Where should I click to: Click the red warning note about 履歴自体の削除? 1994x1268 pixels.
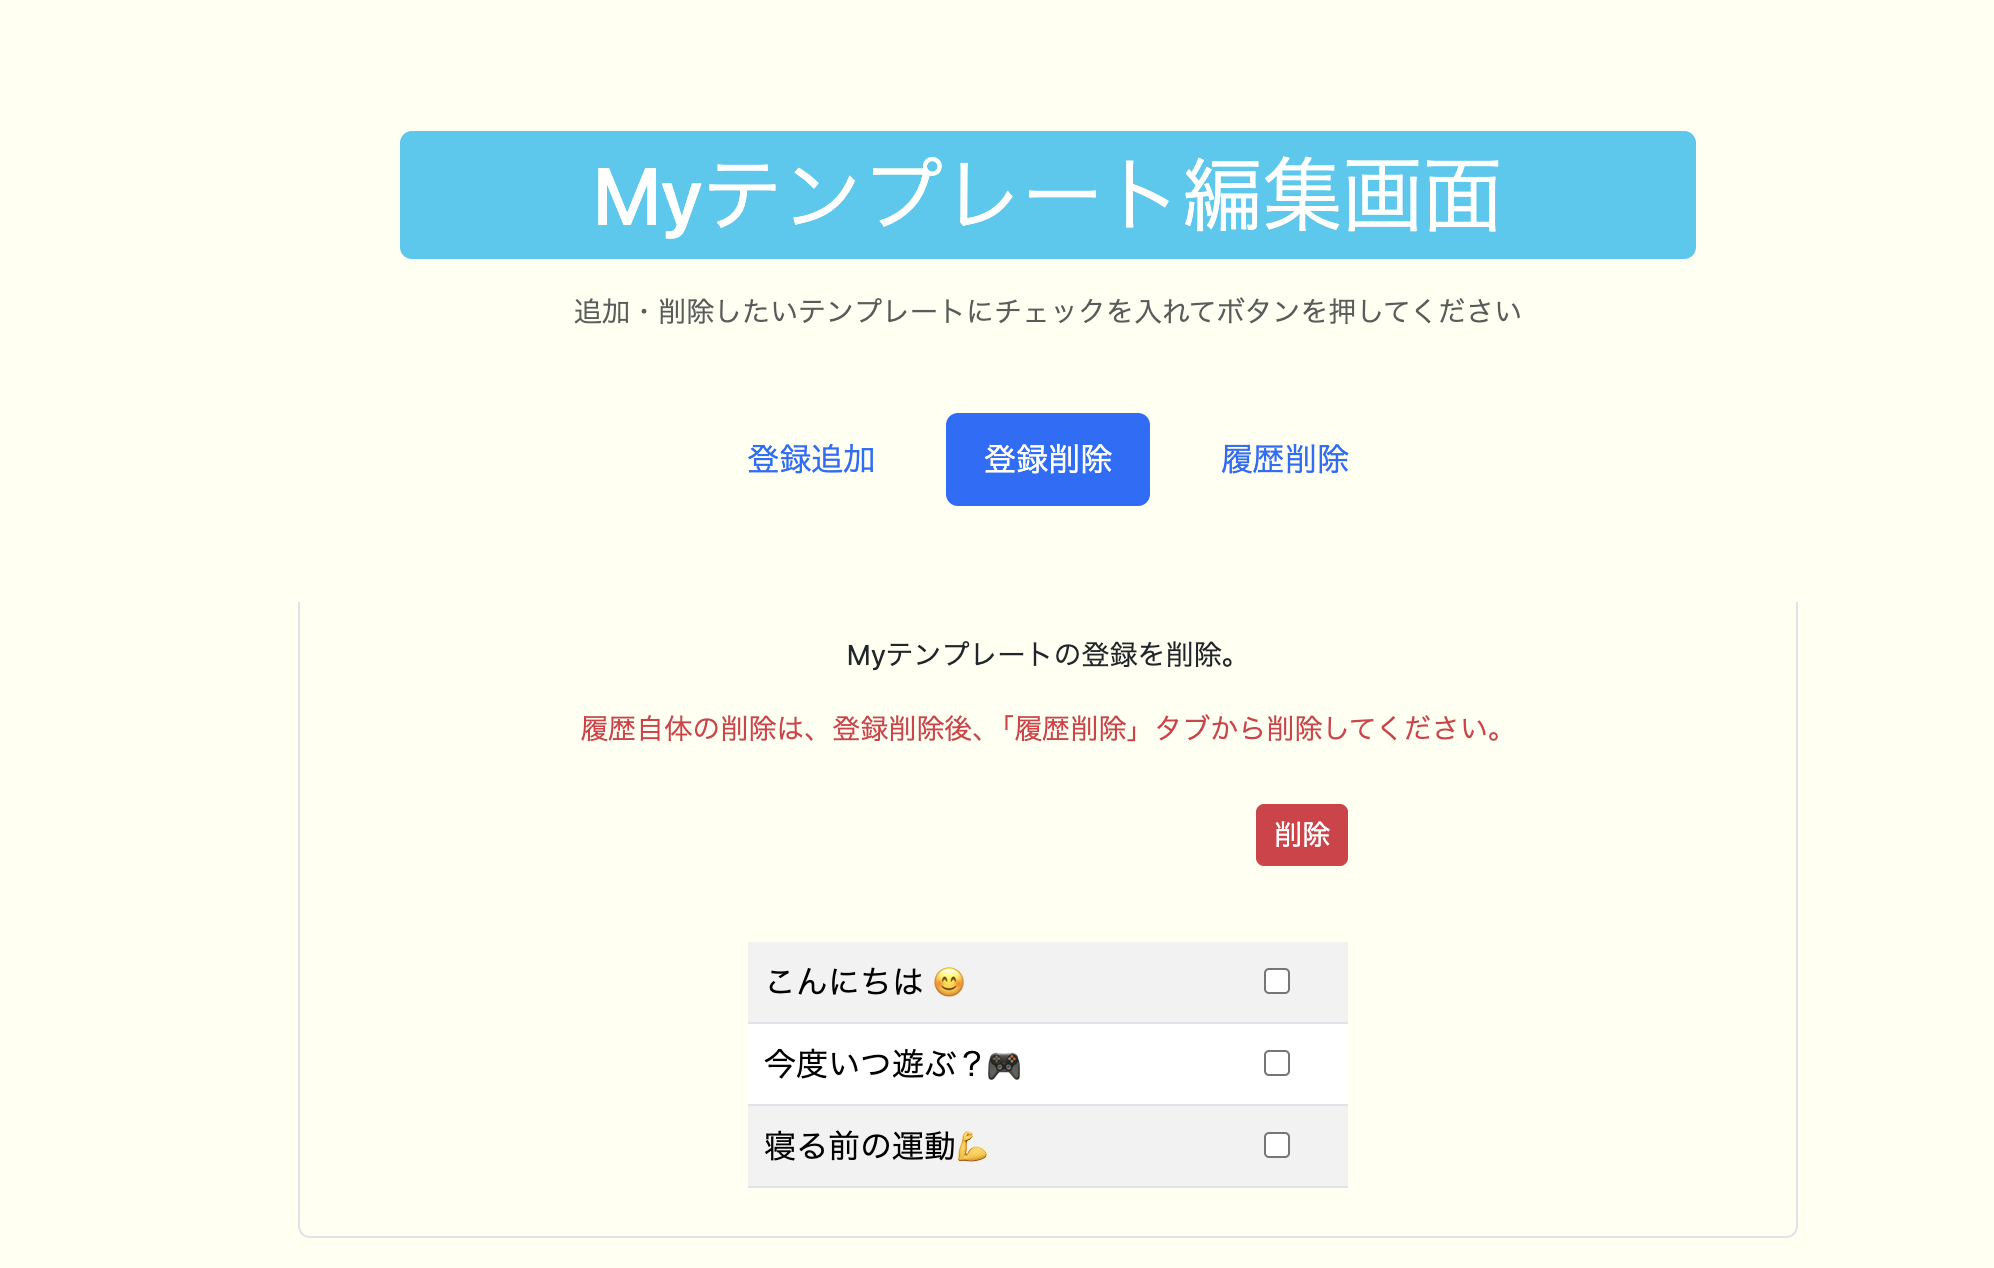(1043, 729)
